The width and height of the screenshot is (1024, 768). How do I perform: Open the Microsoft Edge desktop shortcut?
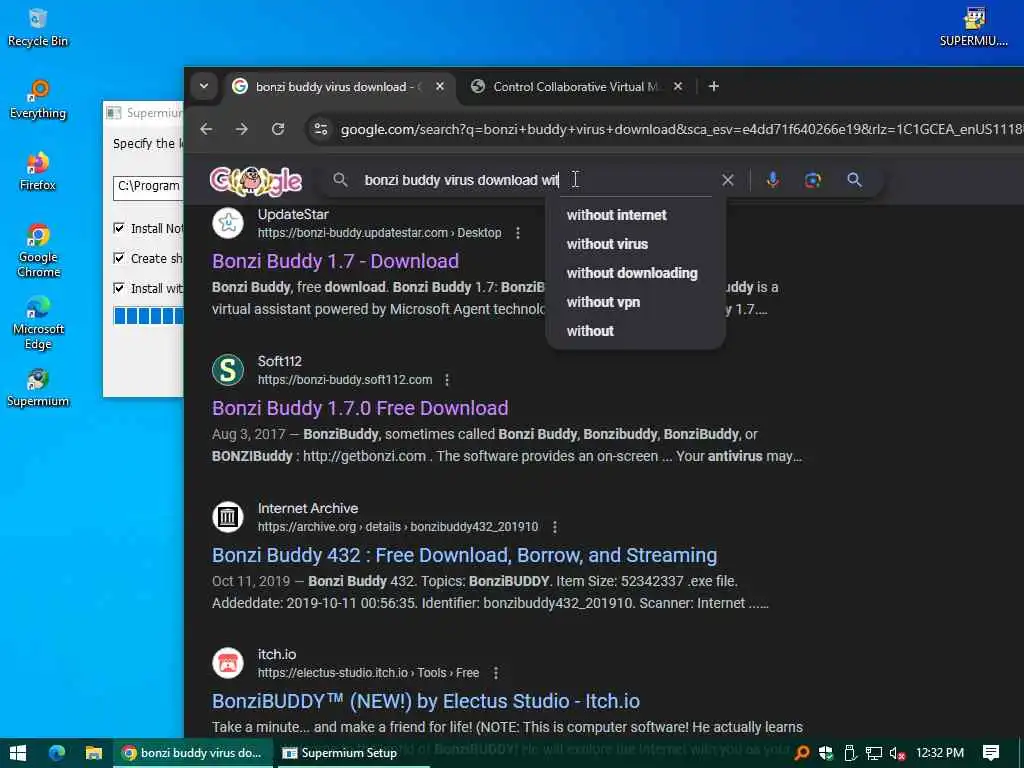38,323
